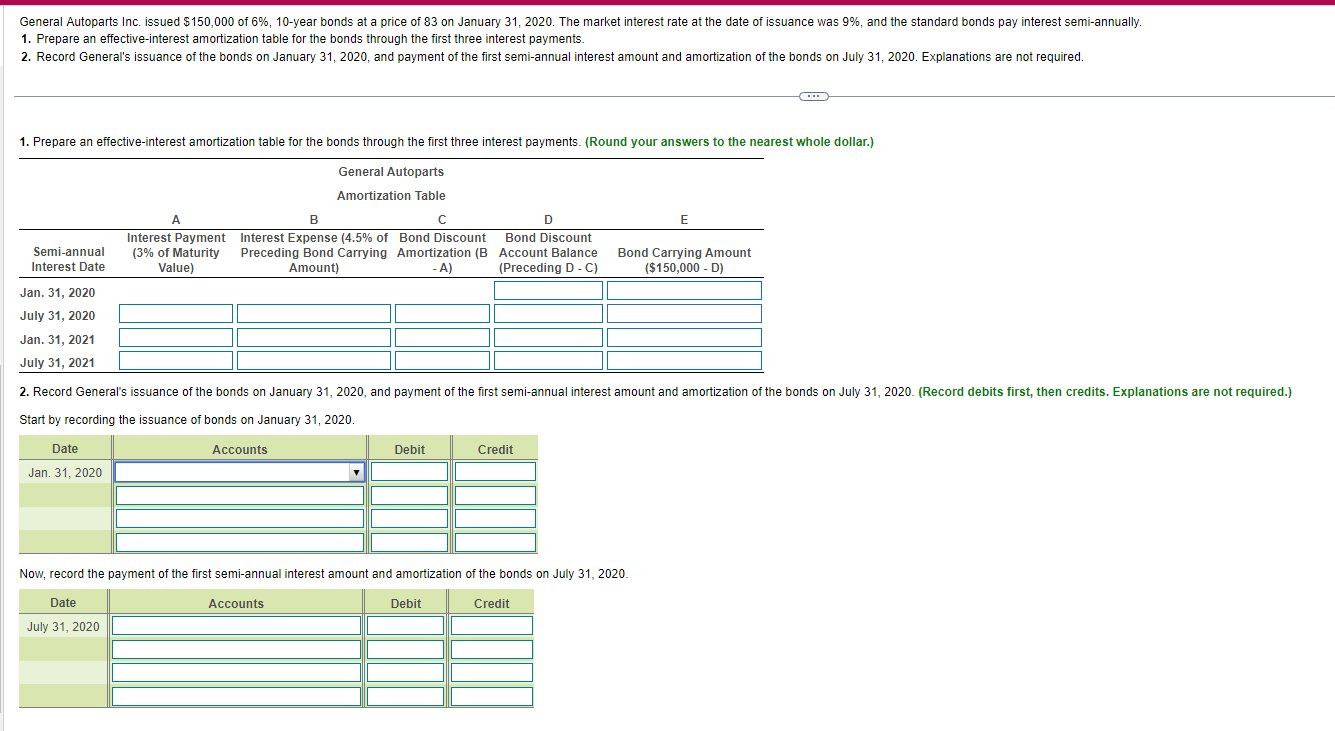Viewport: 1335px width, 731px height.
Task: Expand the problem text with the ellipsis button
Action: coord(814,96)
